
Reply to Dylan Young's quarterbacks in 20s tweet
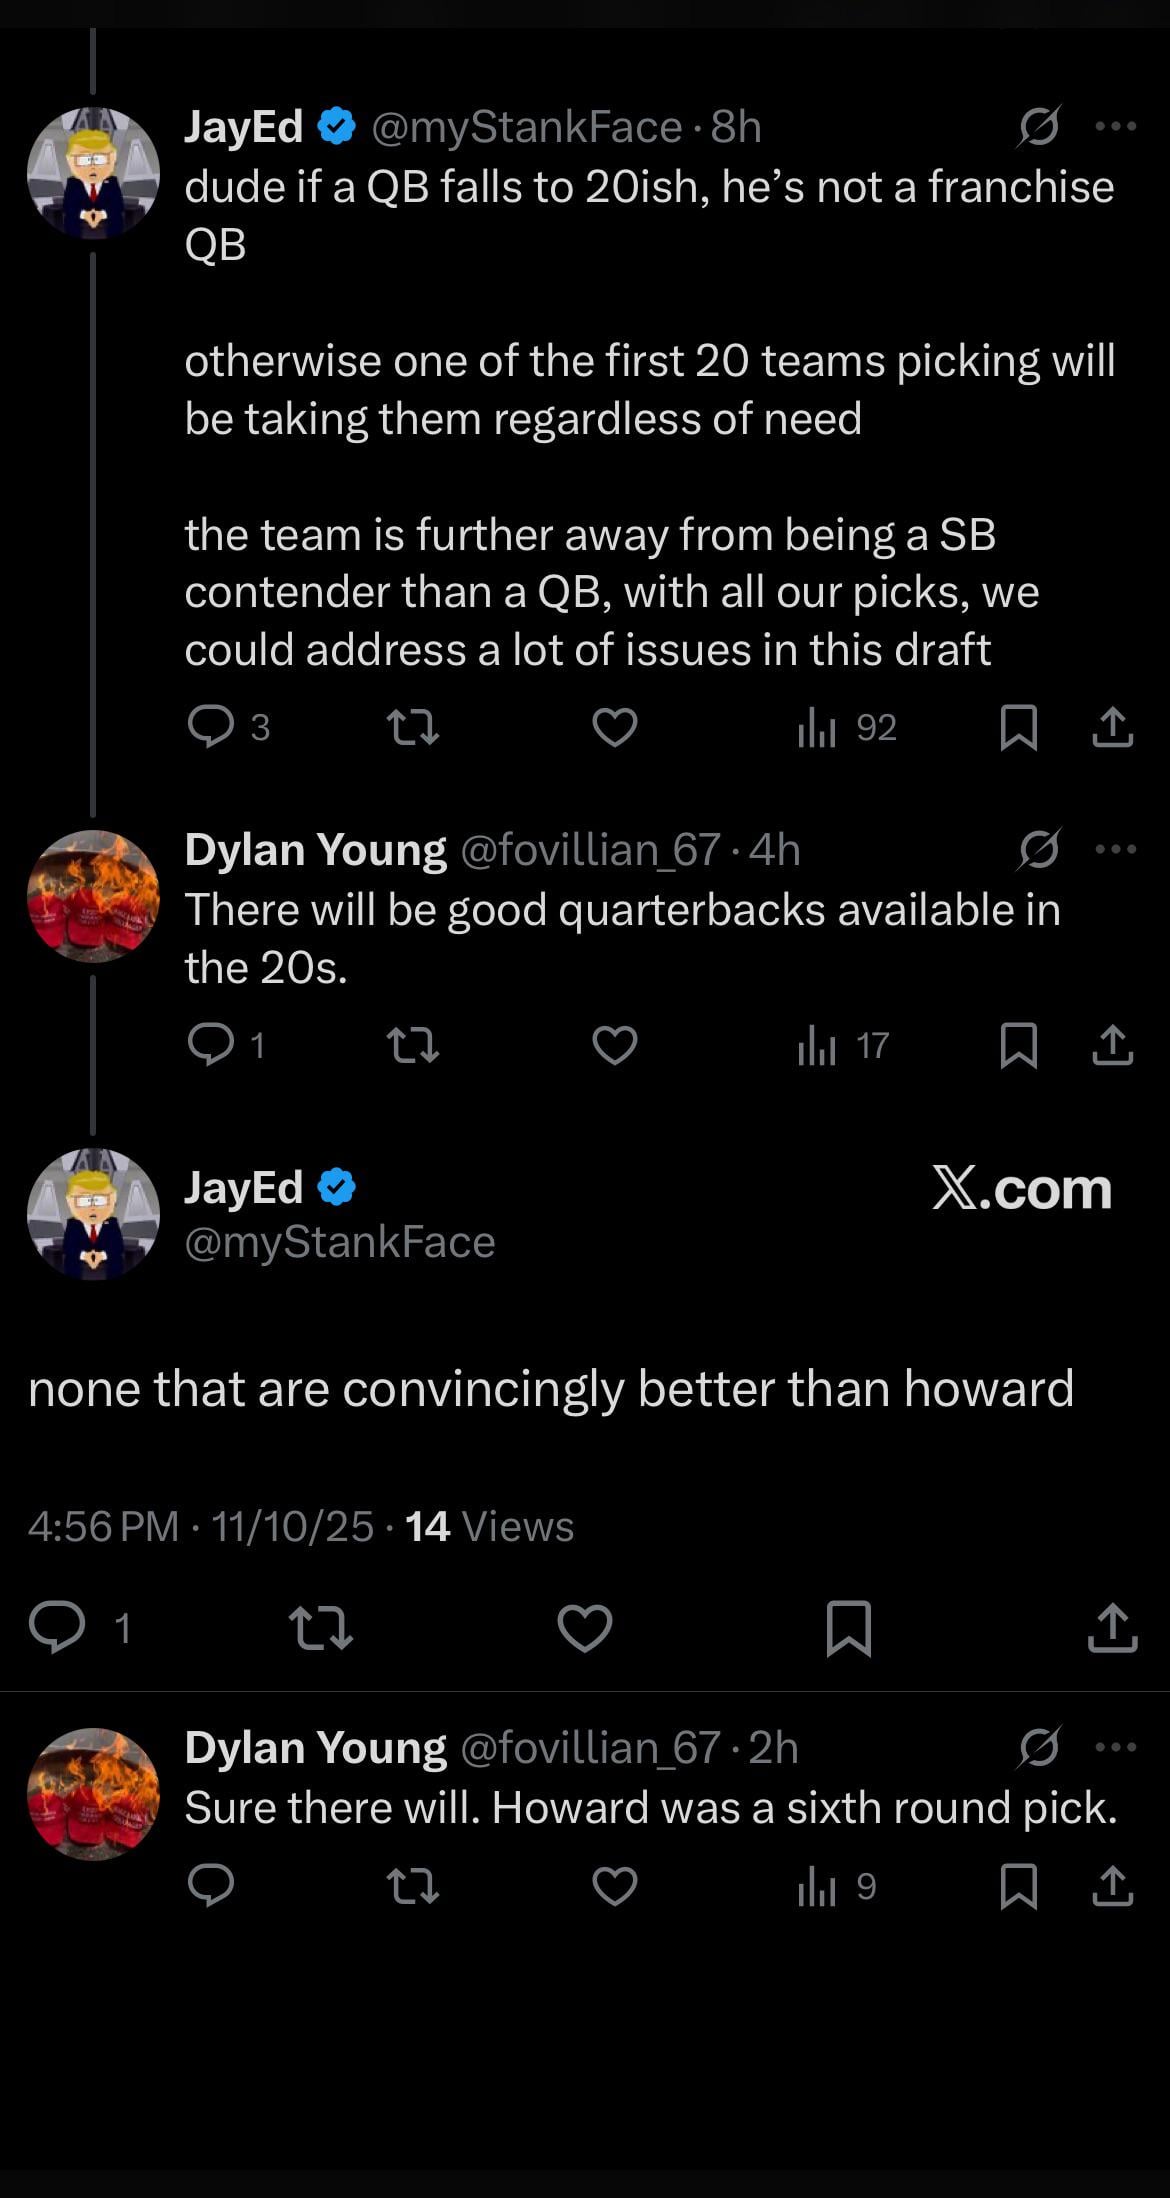[x=211, y=1045]
